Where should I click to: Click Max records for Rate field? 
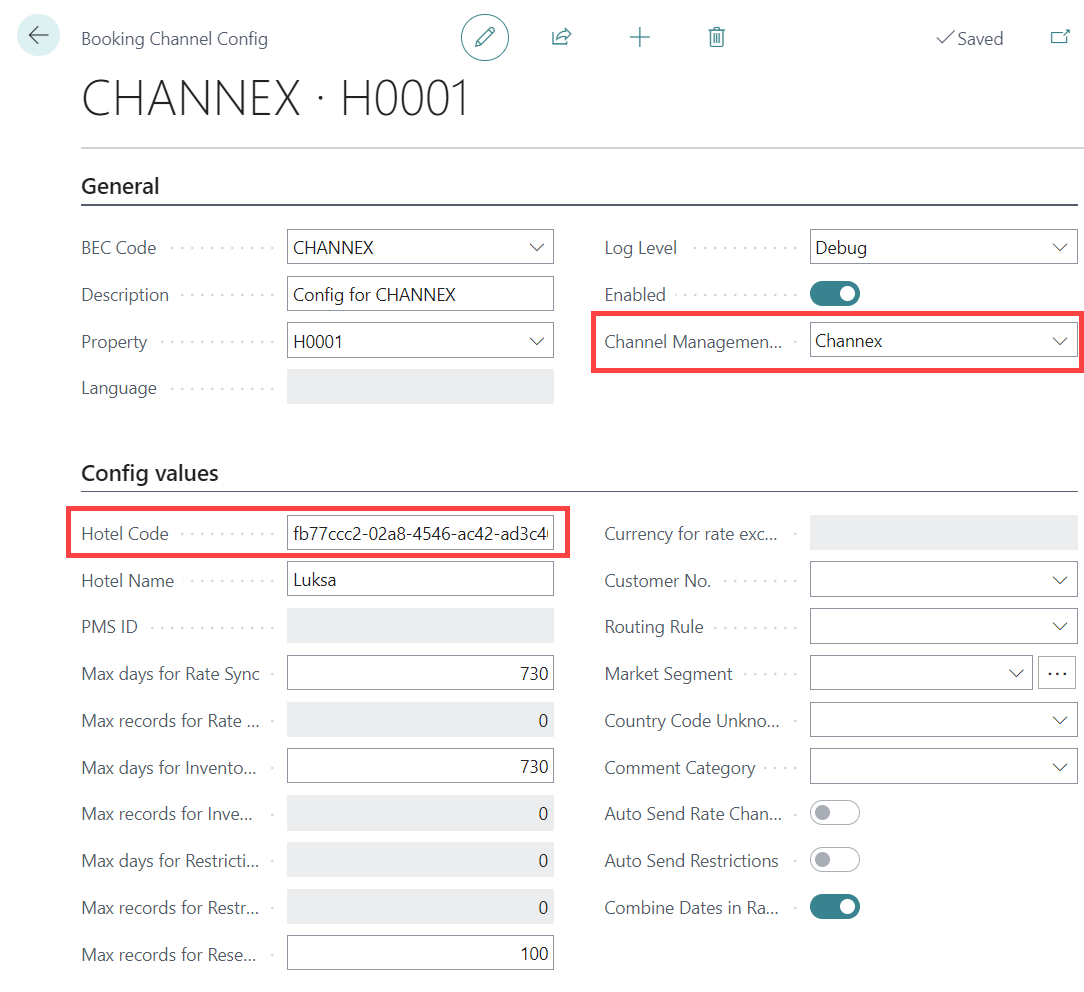[x=420, y=720]
